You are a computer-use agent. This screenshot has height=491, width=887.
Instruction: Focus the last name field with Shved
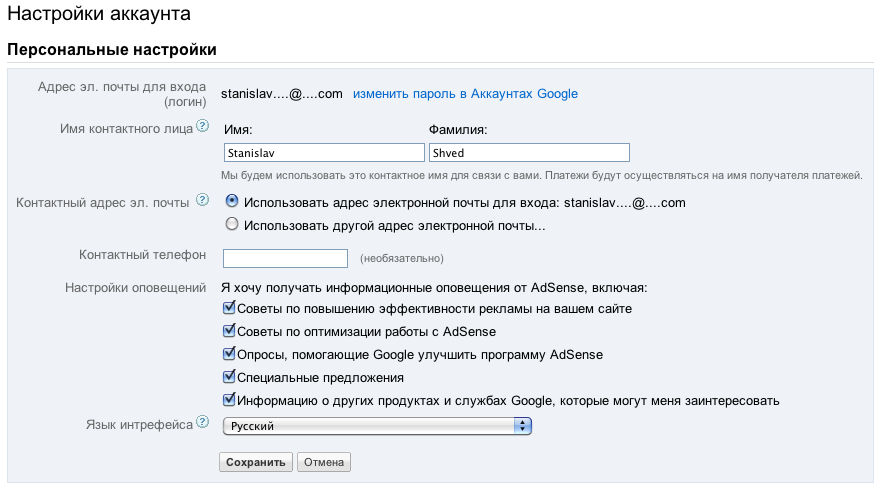(528, 153)
